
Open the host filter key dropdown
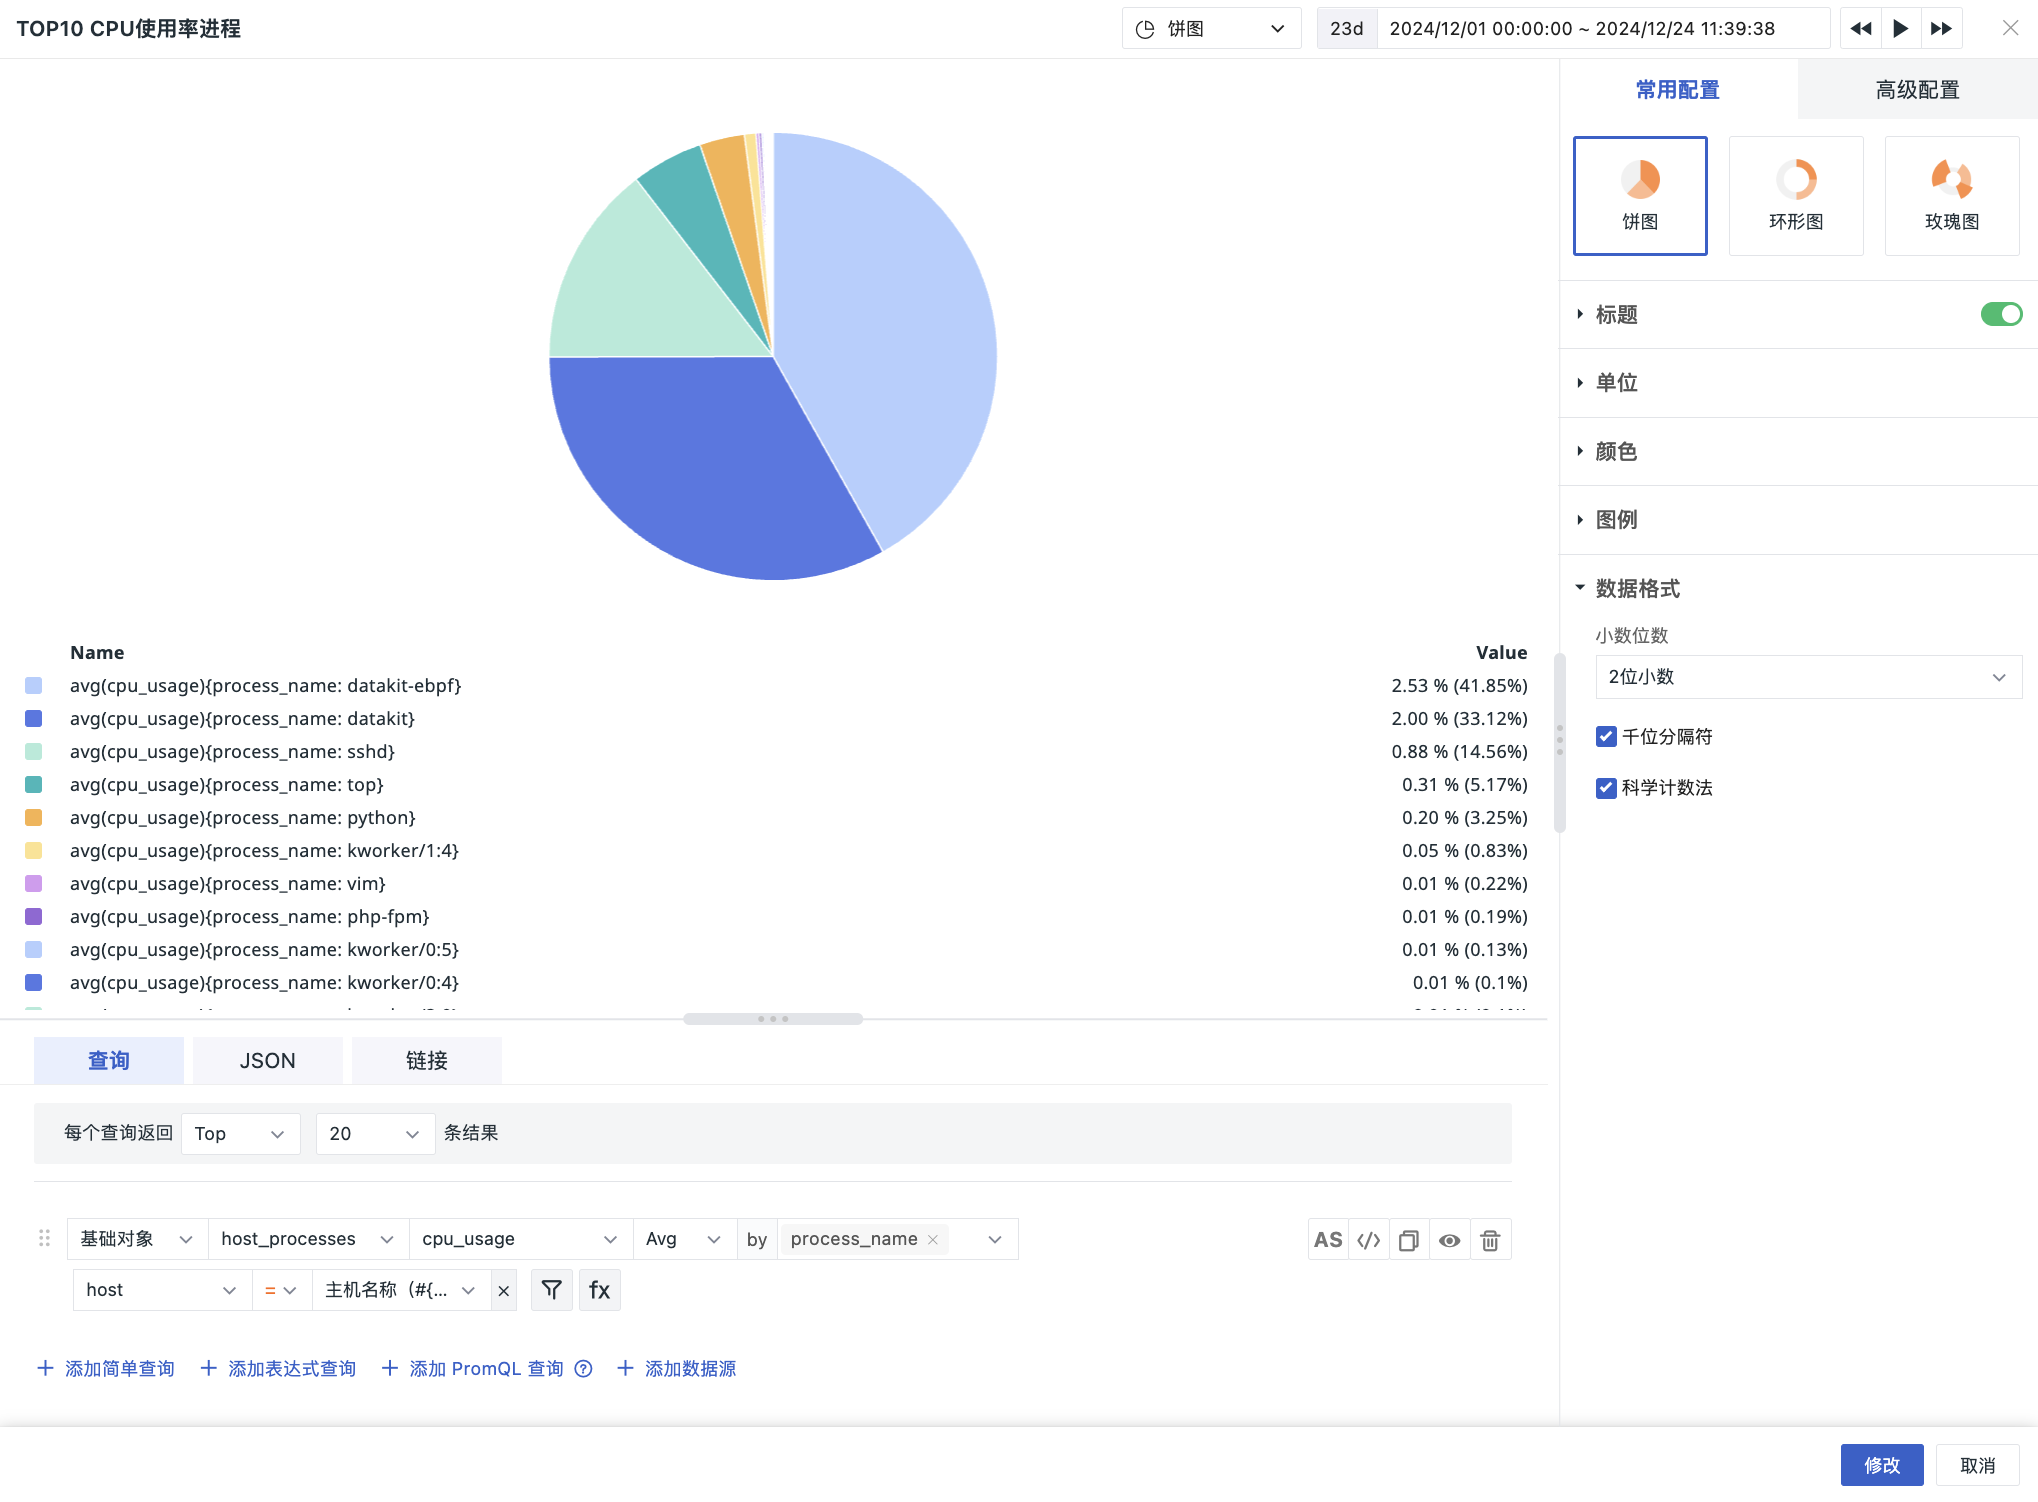point(161,1290)
